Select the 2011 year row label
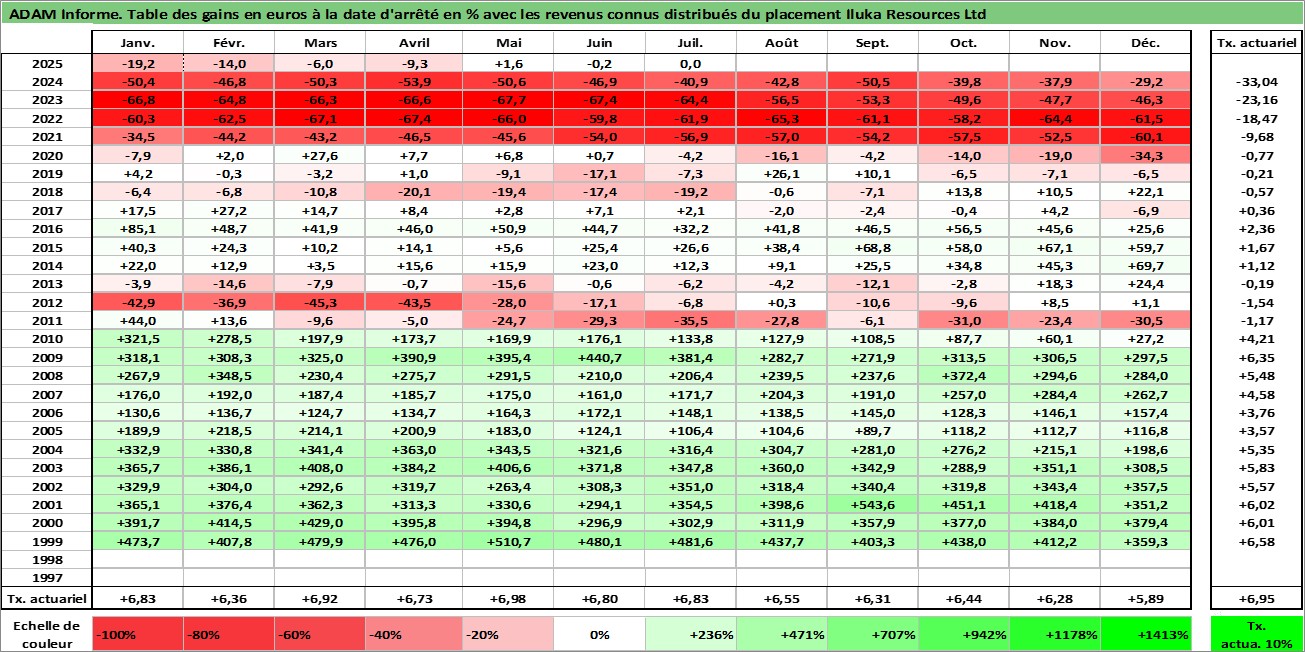 pyautogui.click(x=47, y=320)
